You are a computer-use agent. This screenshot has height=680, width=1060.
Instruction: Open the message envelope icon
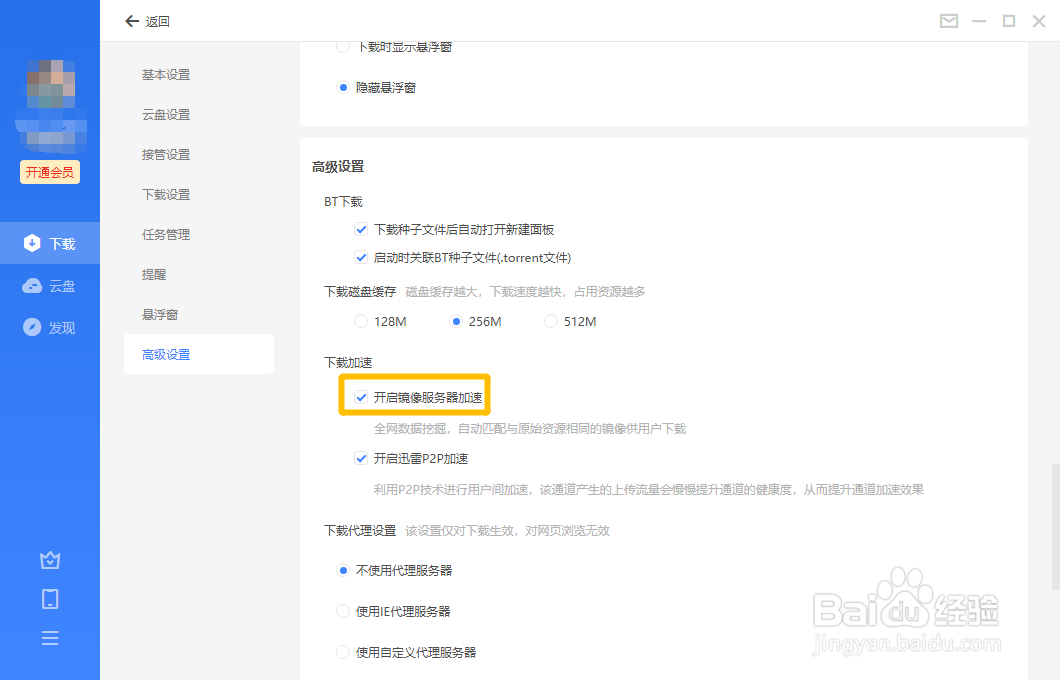click(948, 20)
